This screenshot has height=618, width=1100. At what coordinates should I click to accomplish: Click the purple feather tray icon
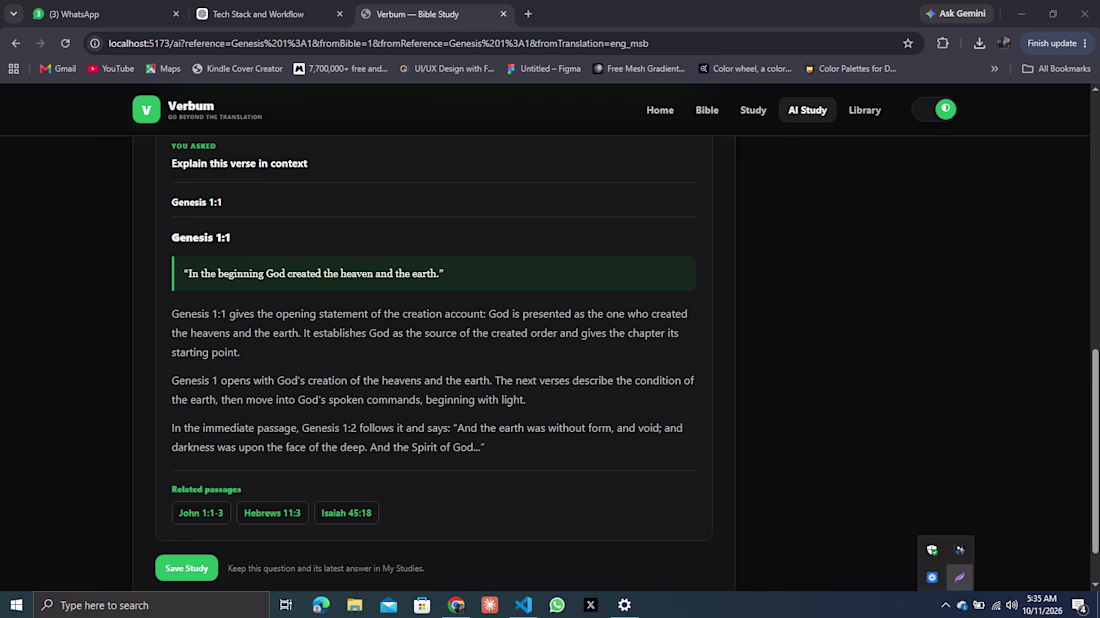tap(959, 577)
